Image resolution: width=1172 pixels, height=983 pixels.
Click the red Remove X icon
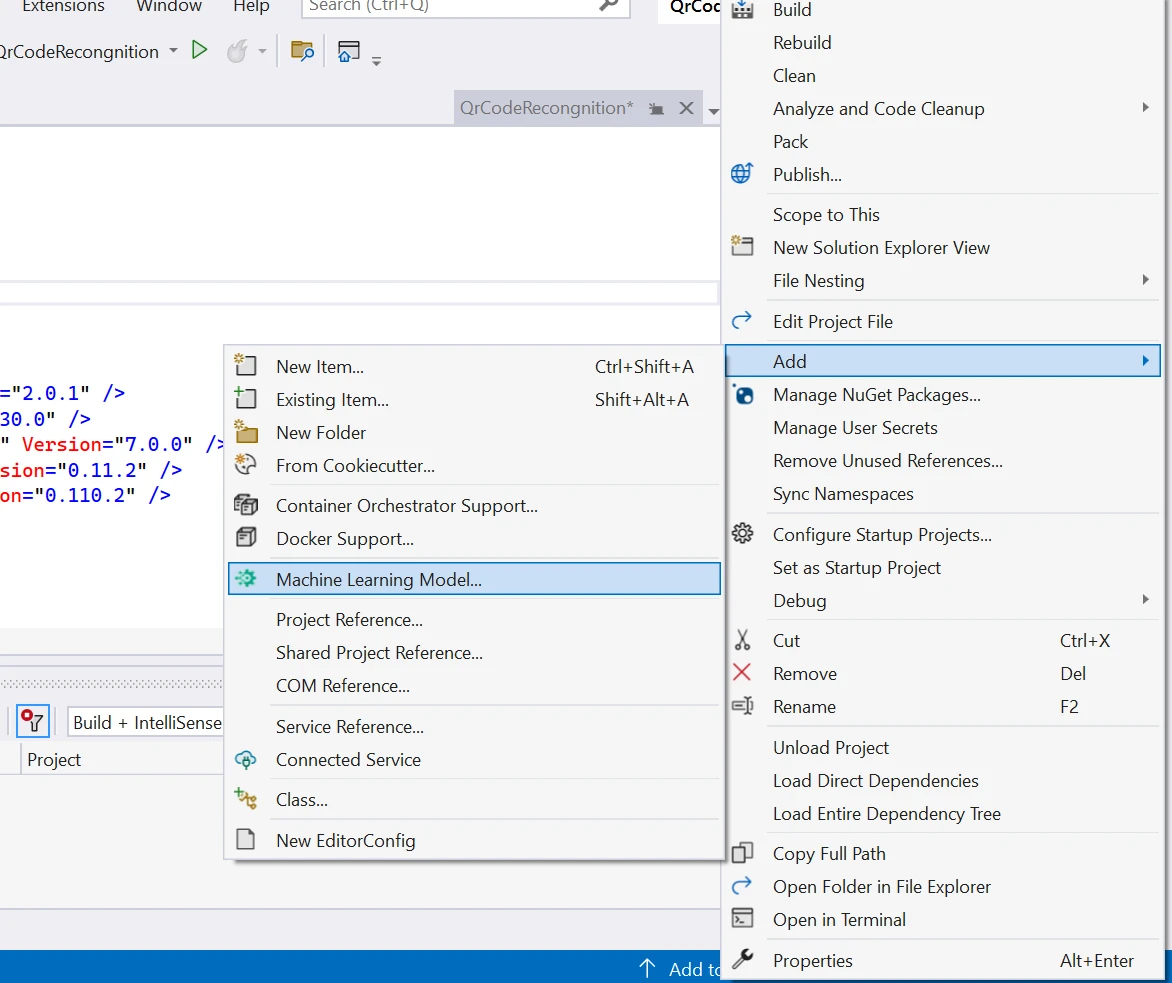[x=742, y=673]
